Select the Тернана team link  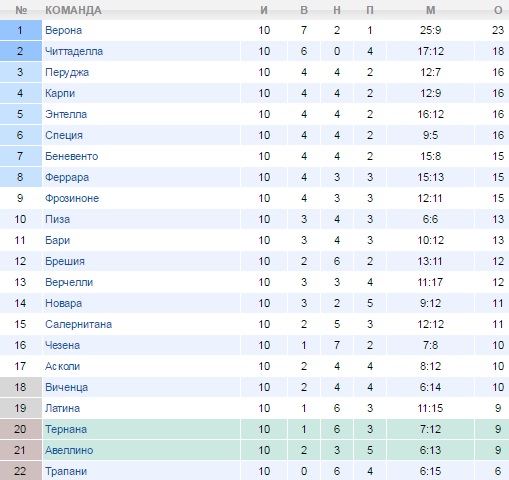coord(66,429)
